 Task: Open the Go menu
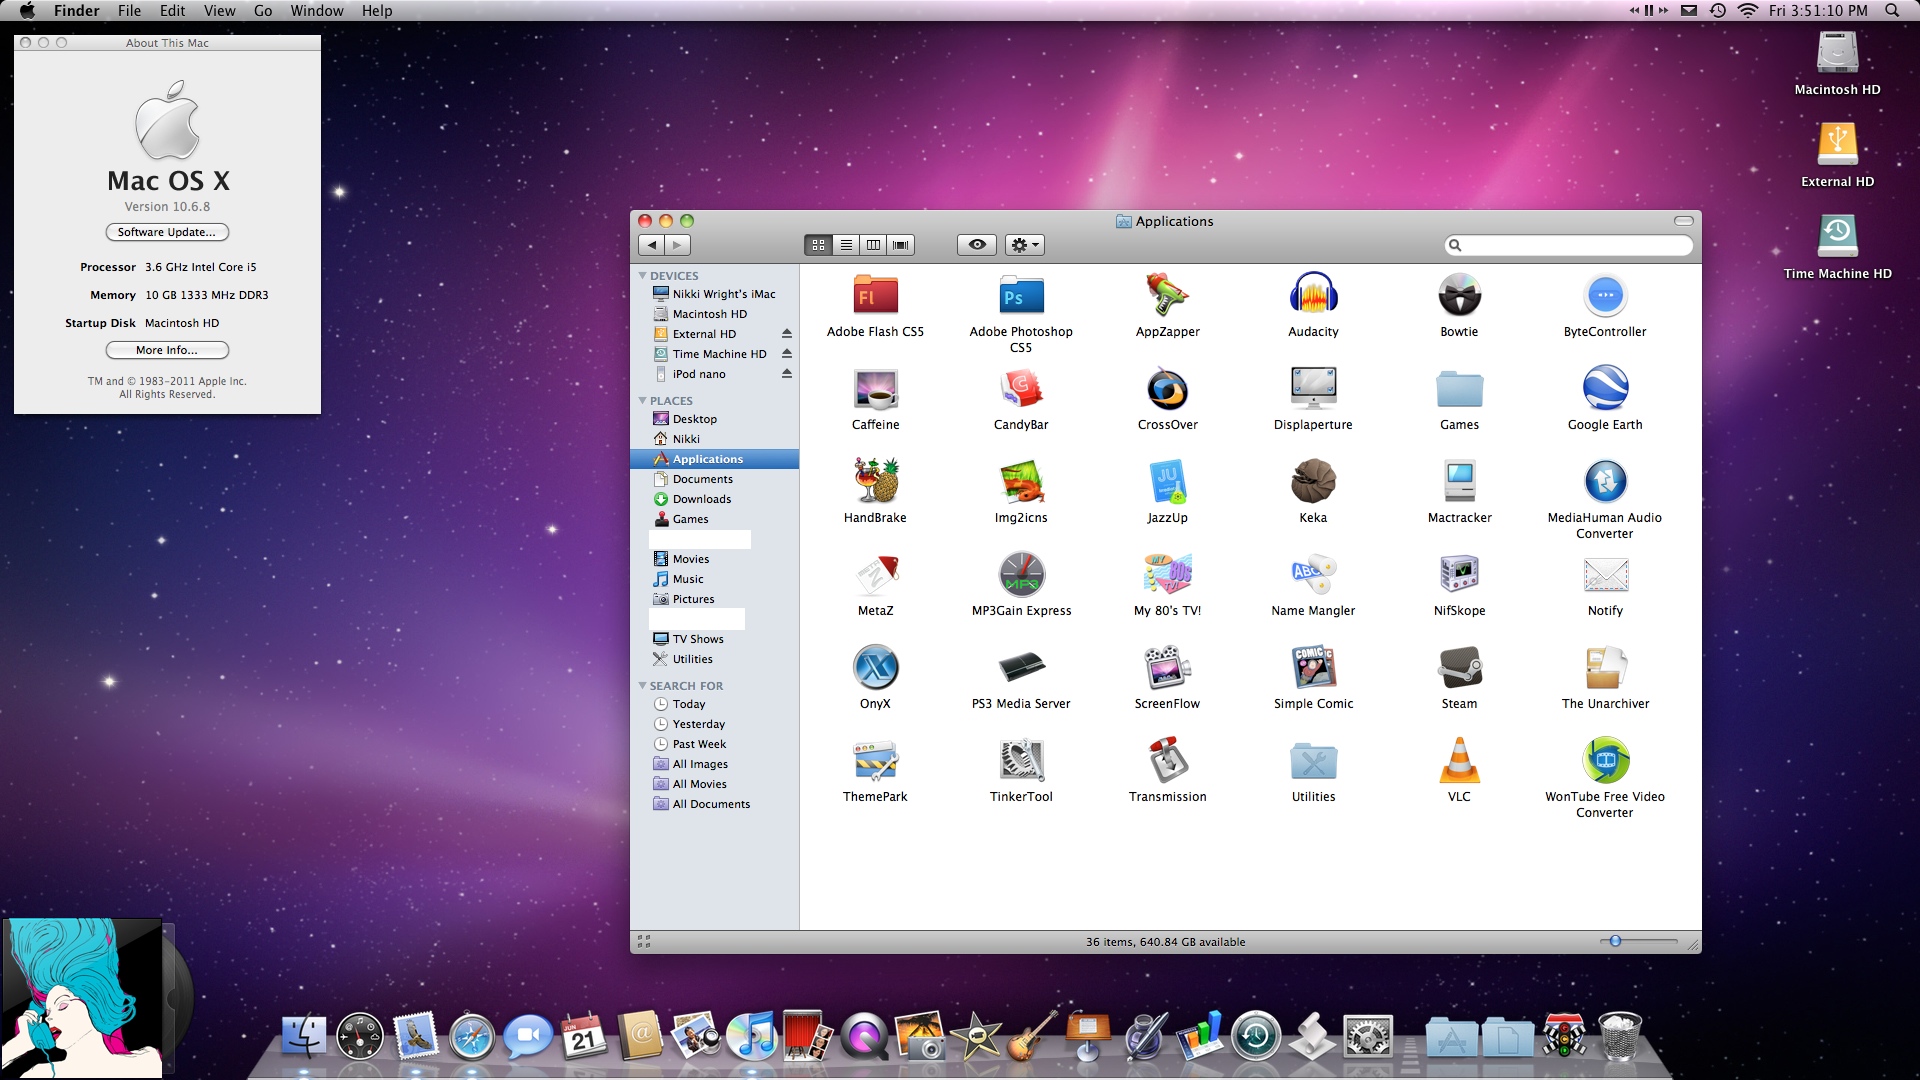263,11
